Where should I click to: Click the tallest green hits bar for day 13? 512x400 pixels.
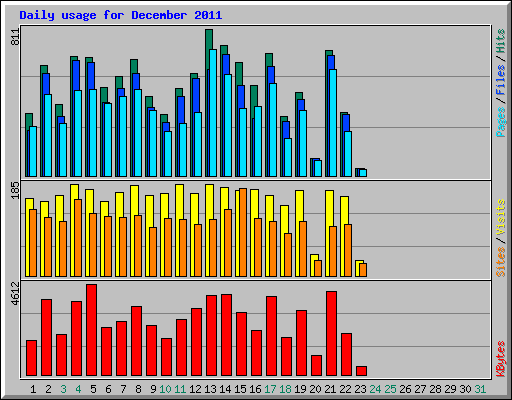click(209, 39)
